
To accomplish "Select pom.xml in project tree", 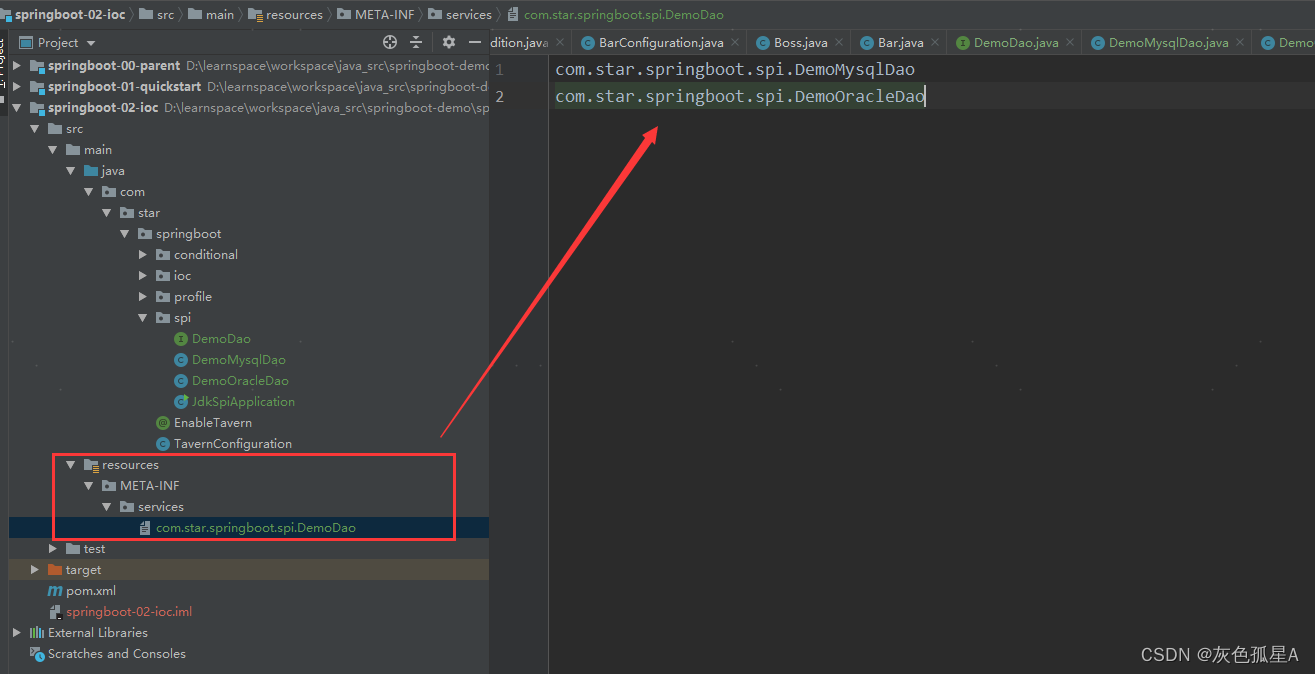I will (91, 591).
